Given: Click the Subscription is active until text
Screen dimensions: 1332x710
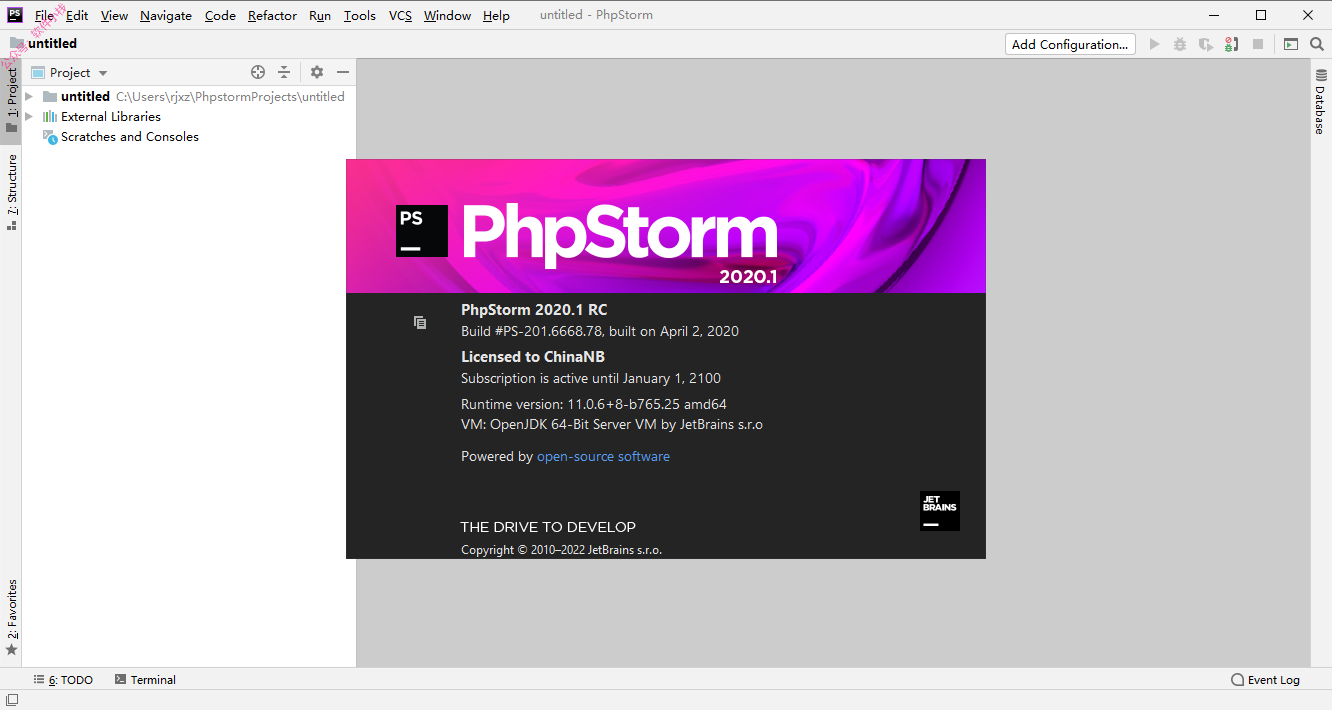Looking at the screenshot, I should pyautogui.click(x=591, y=378).
